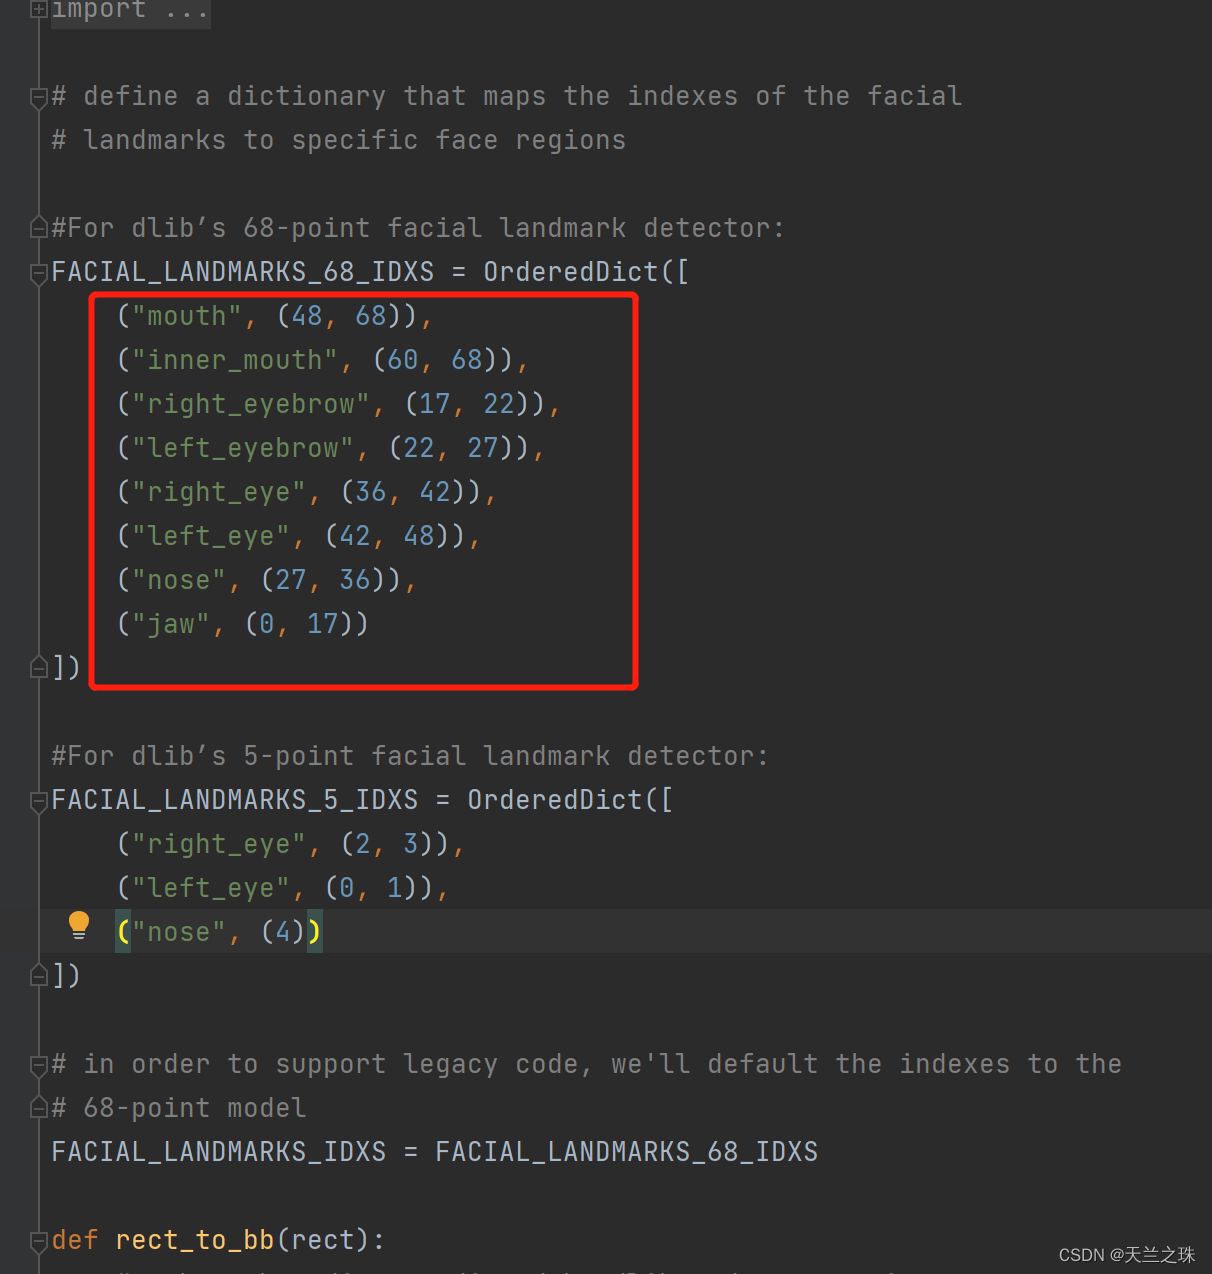
Task: Click OrderedDict in the 68-point assignment
Action: coord(570,272)
